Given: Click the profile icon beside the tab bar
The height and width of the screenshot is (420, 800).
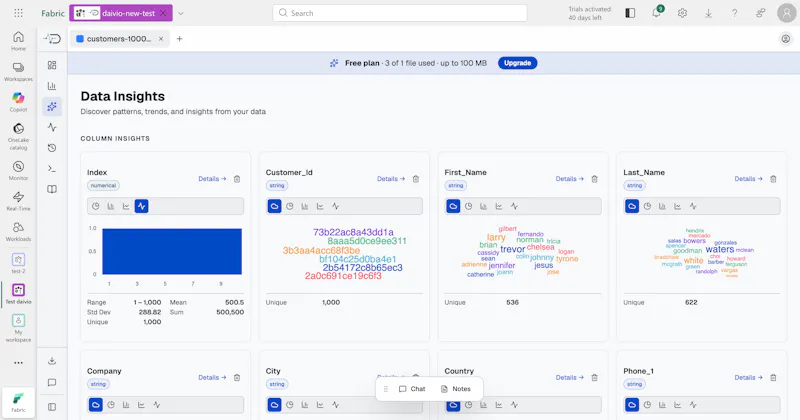Looking at the screenshot, I should [x=786, y=39].
